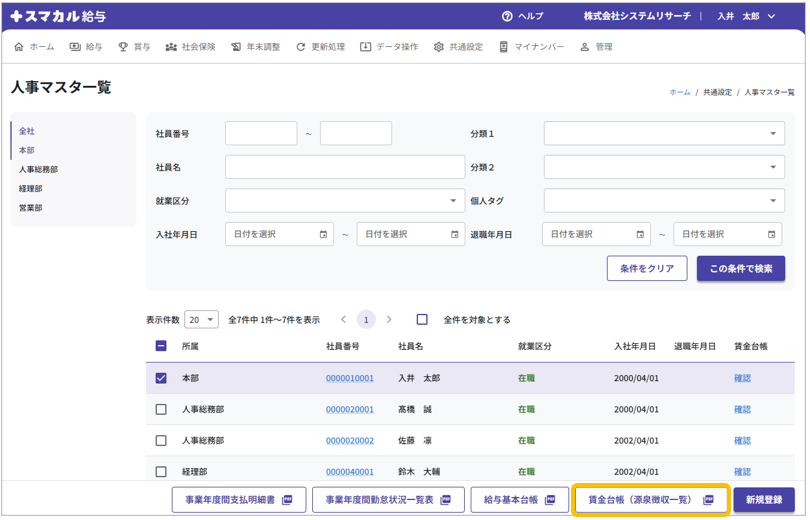Click PDF icon on 事業年度間支払明細書 button
The image size is (810, 520).
[287, 499]
